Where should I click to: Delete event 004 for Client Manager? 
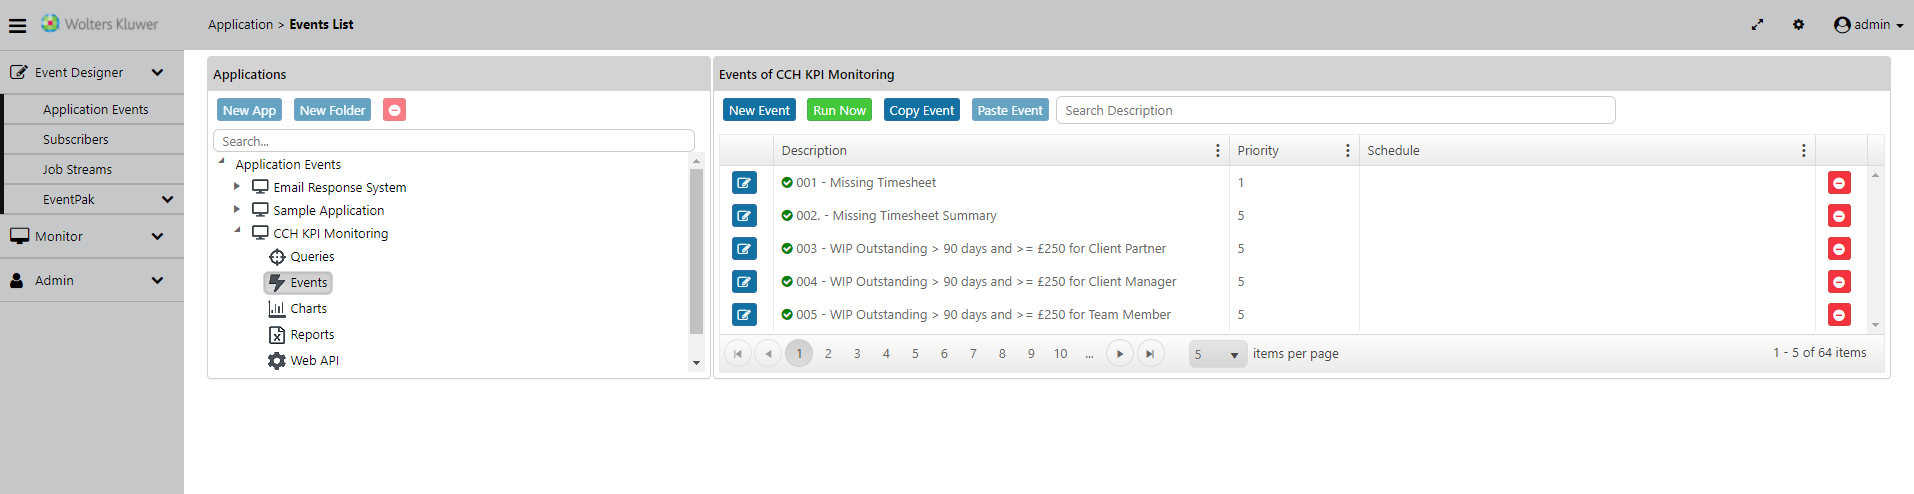point(1839,282)
